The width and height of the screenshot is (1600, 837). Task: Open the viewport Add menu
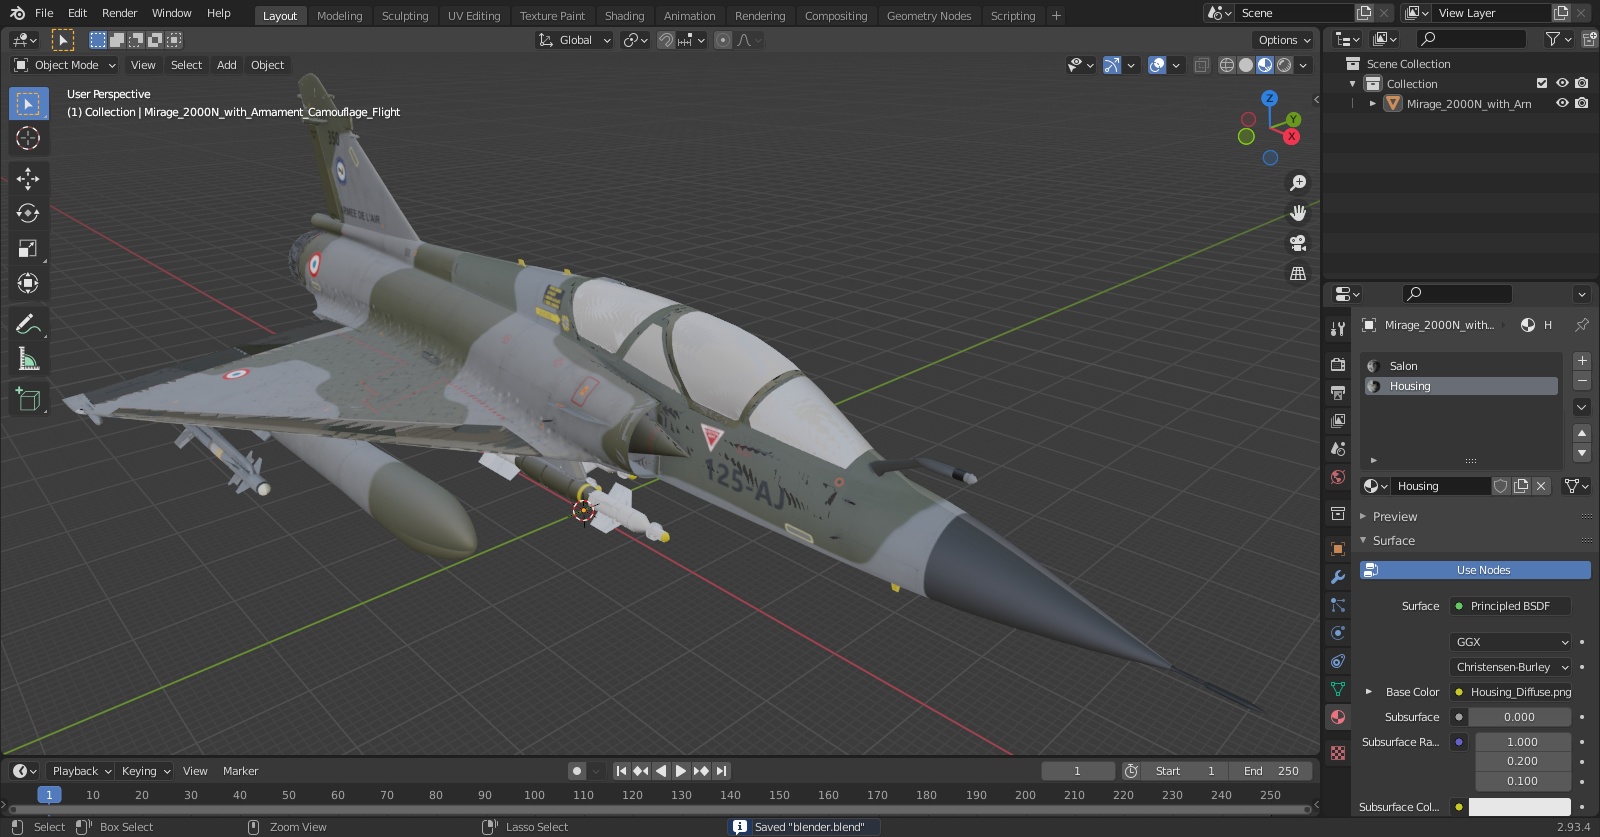tap(227, 65)
